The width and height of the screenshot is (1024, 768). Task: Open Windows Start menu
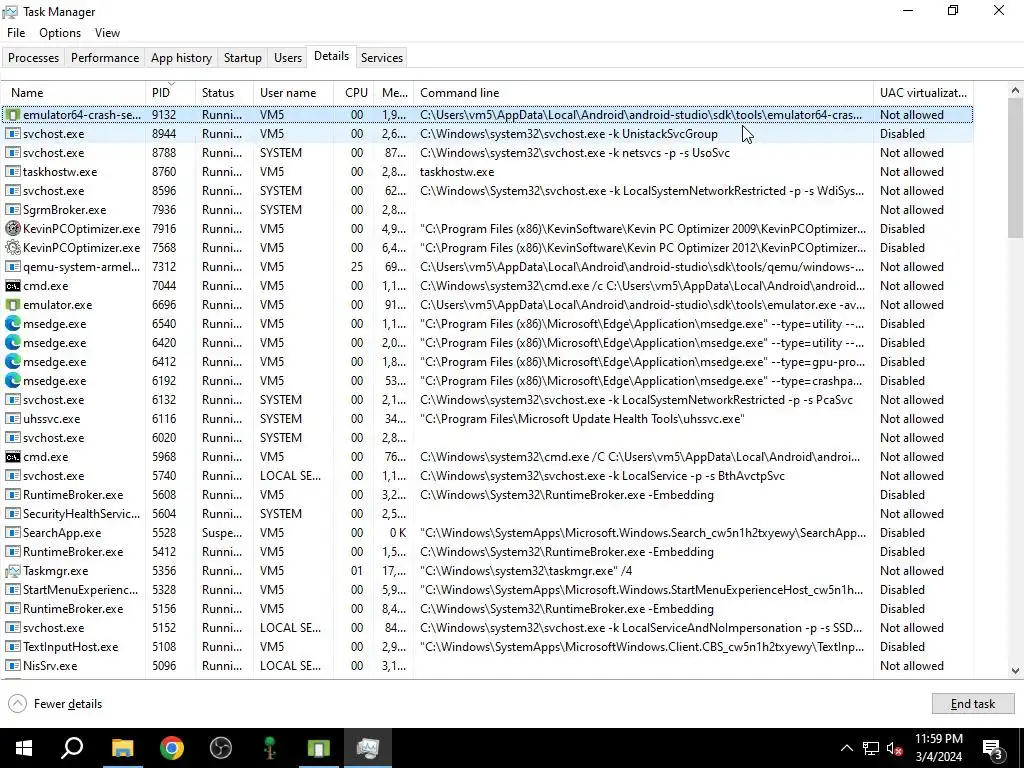24,748
